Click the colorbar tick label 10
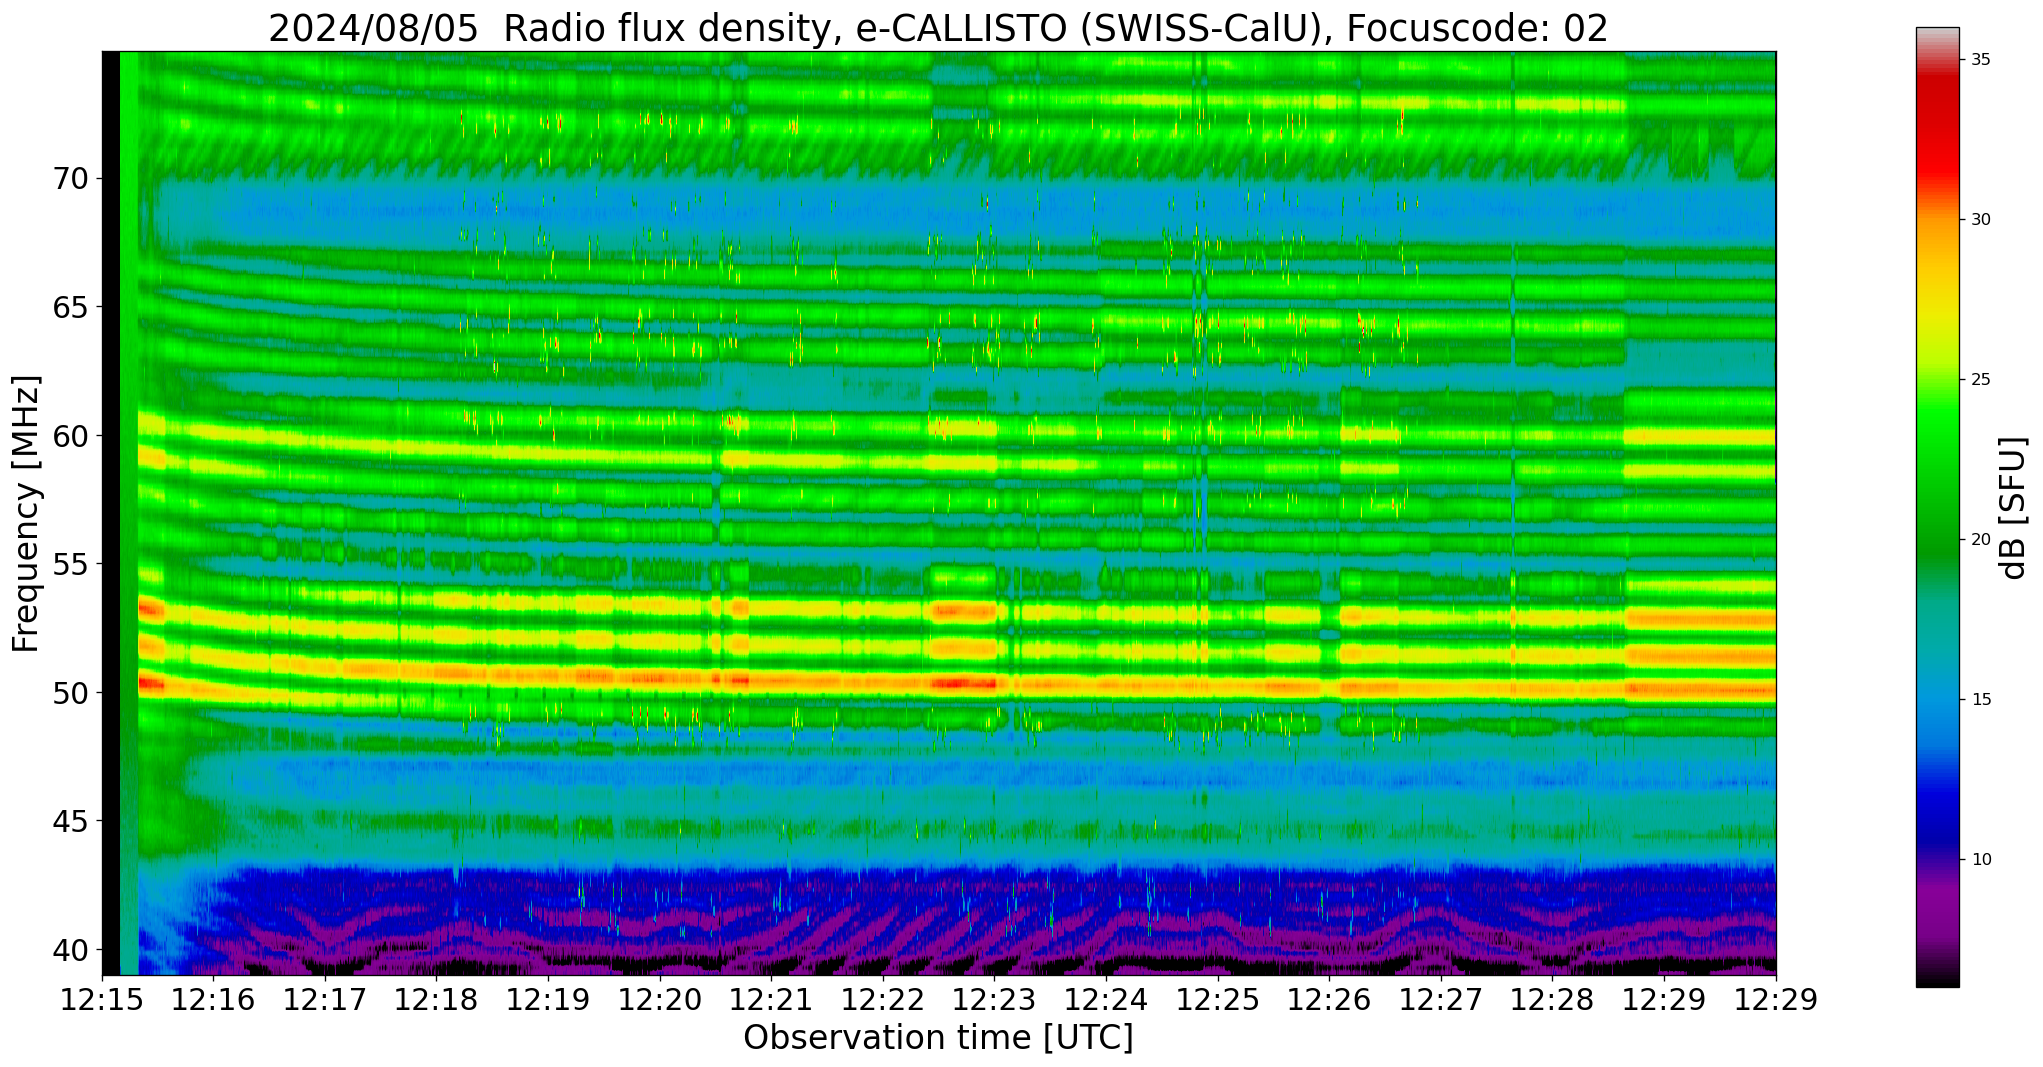Image resolution: width=2043 pixels, height=1067 pixels. [x=1980, y=859]
